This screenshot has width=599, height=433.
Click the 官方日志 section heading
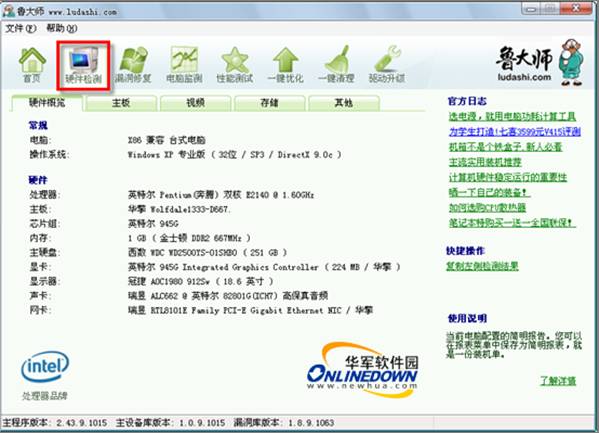pos(467,101)
